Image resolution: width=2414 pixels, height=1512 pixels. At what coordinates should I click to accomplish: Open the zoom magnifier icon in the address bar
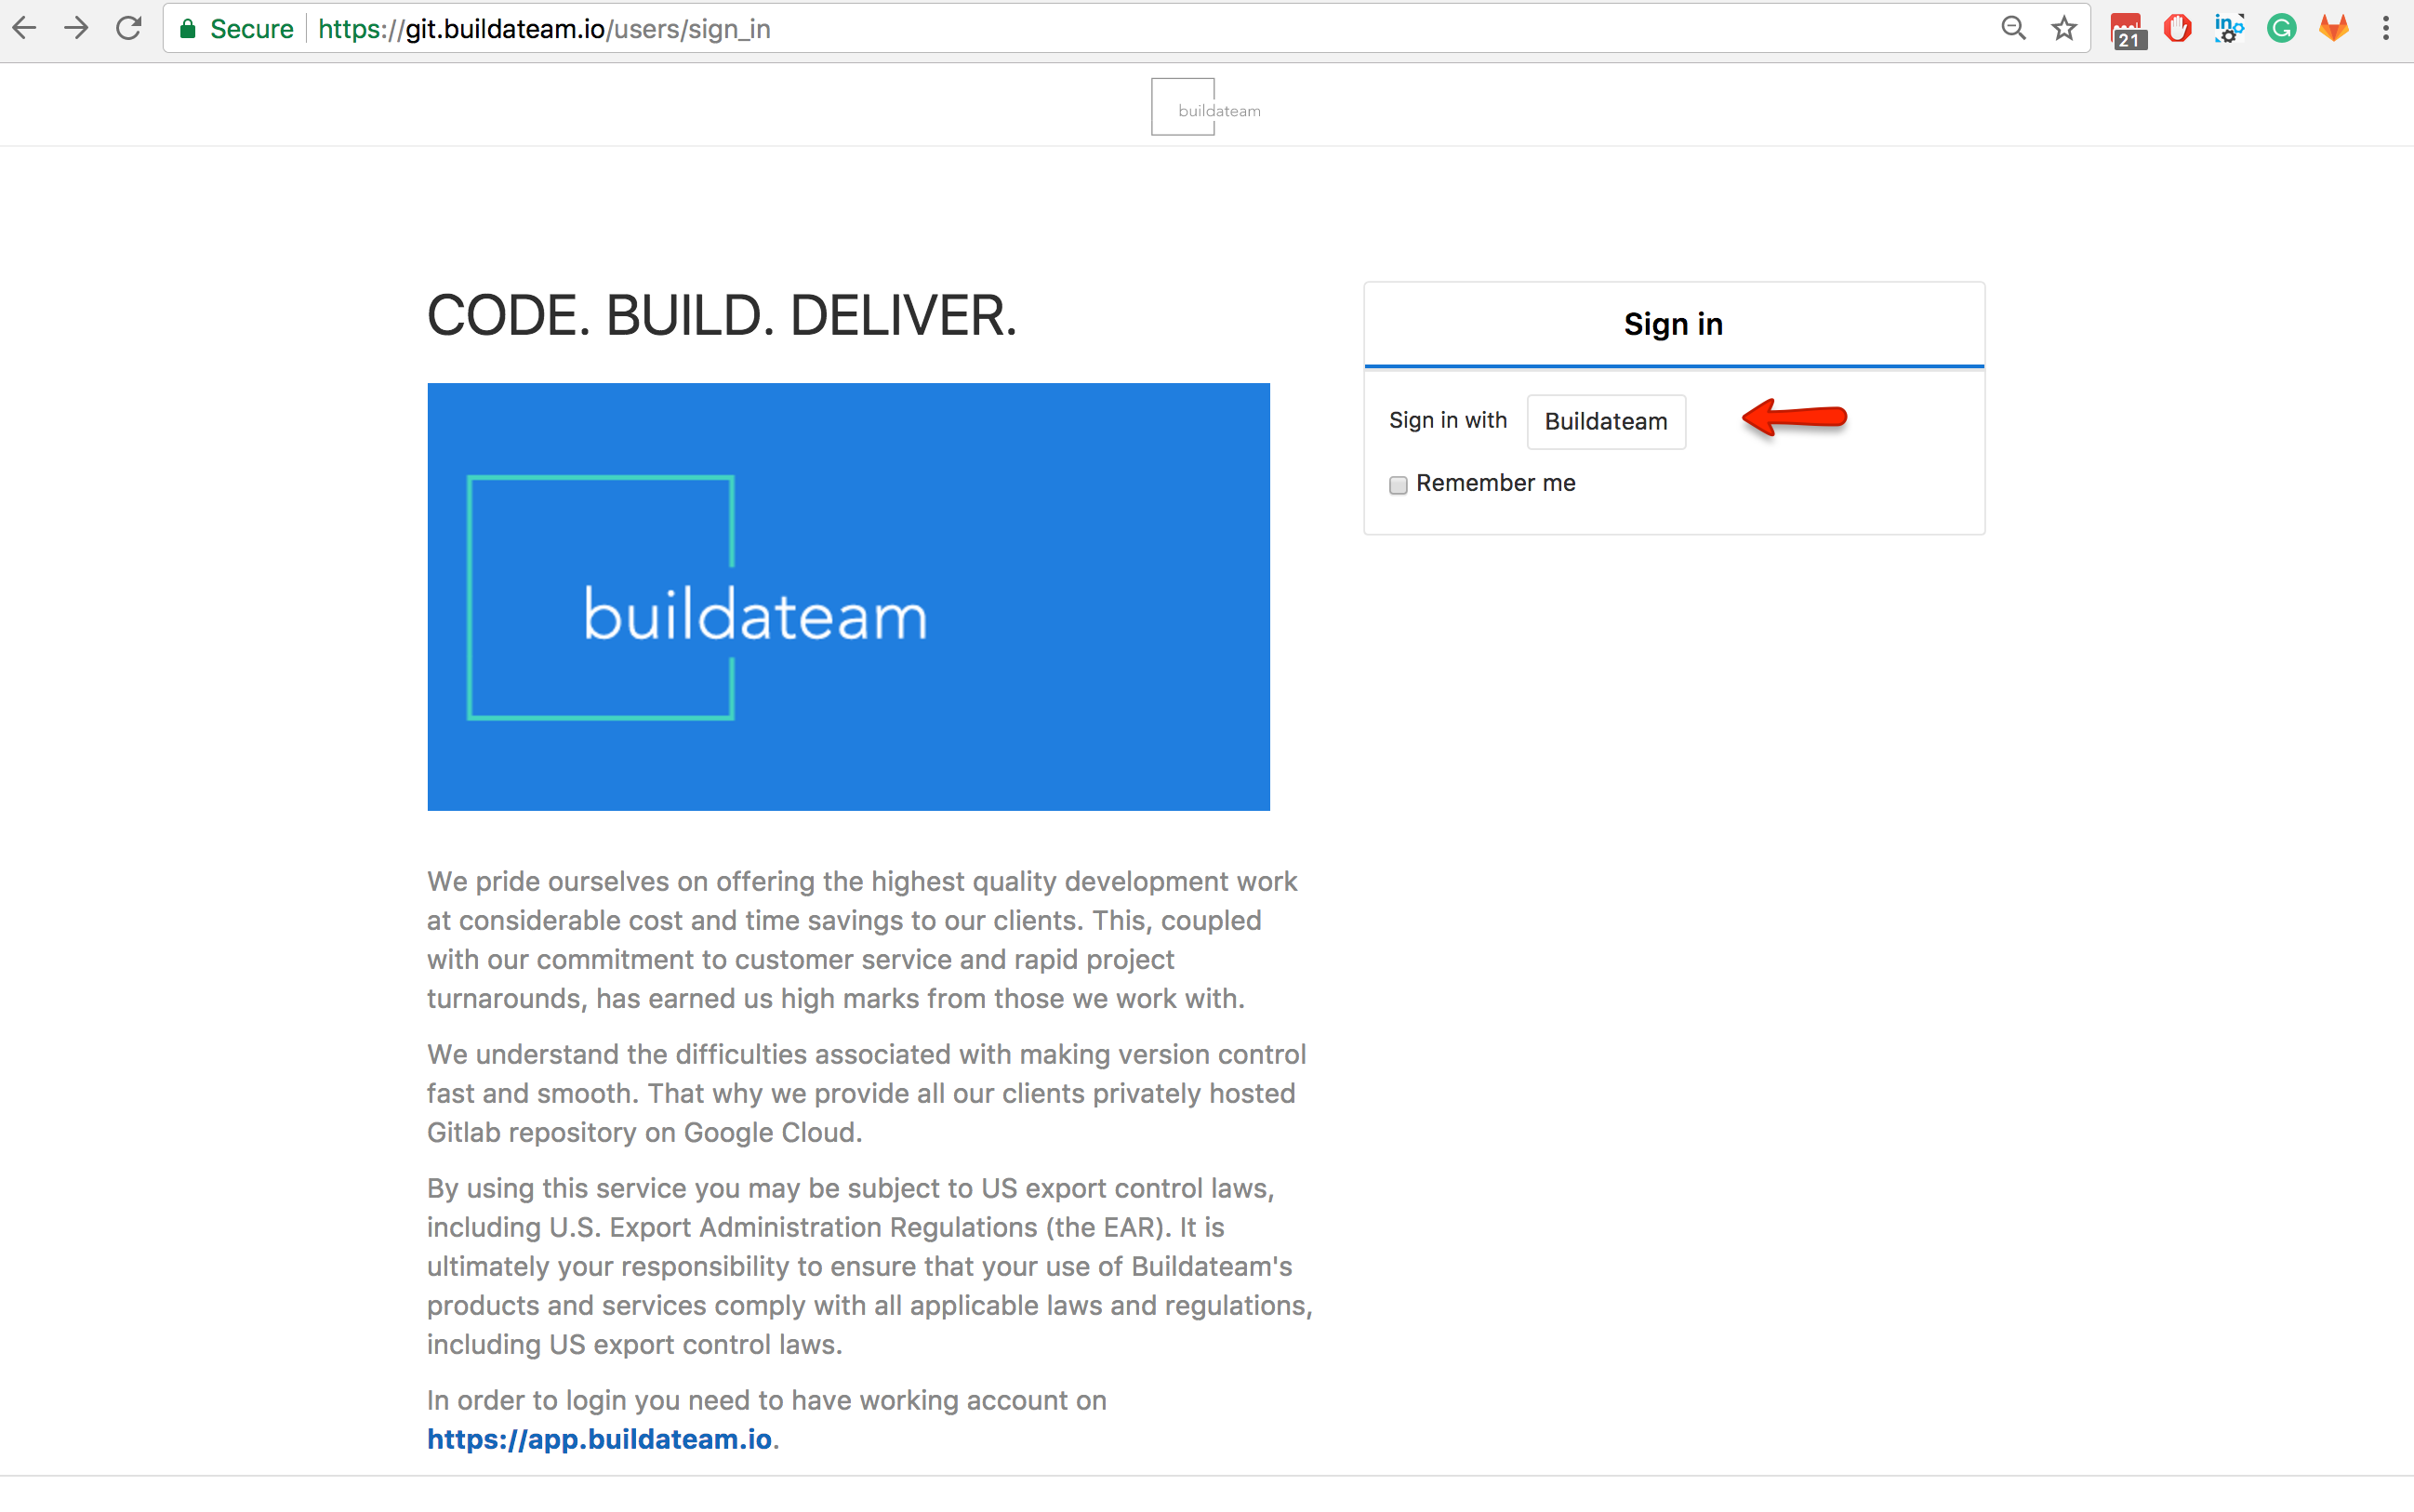(2013, 28)
